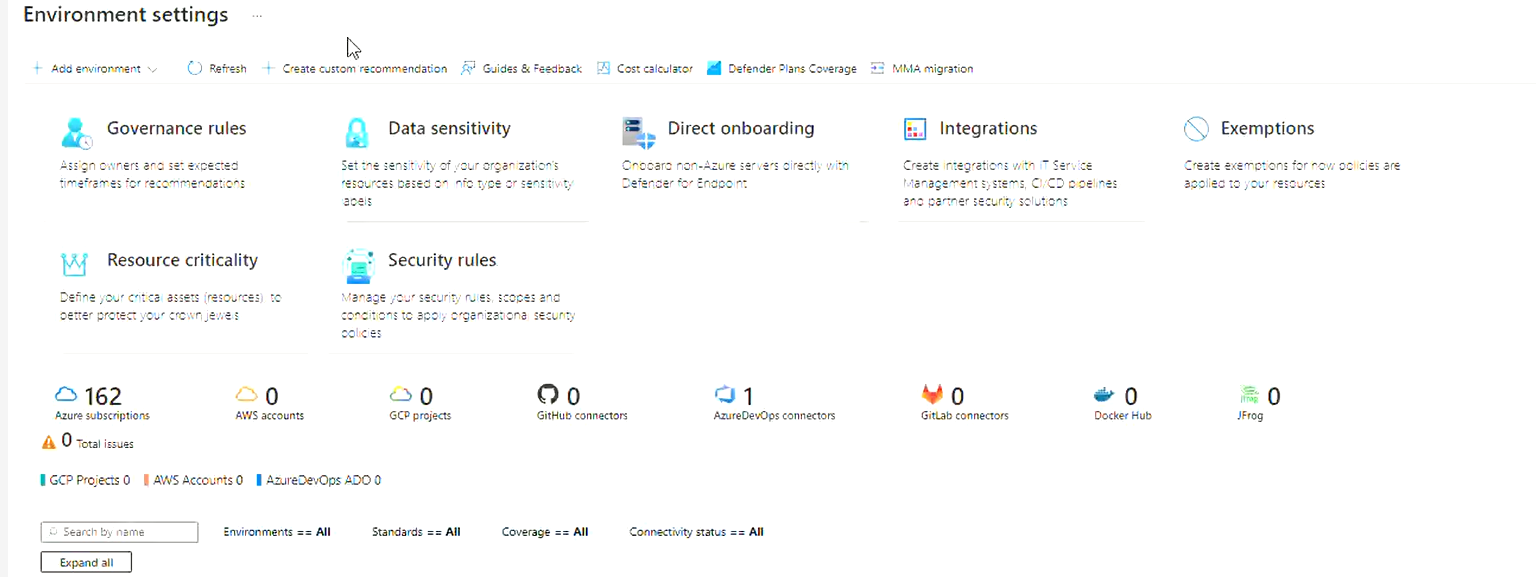Click Create custom recommendation
The height and width of the screenshot is (577, 1536).
coord(355,69)
